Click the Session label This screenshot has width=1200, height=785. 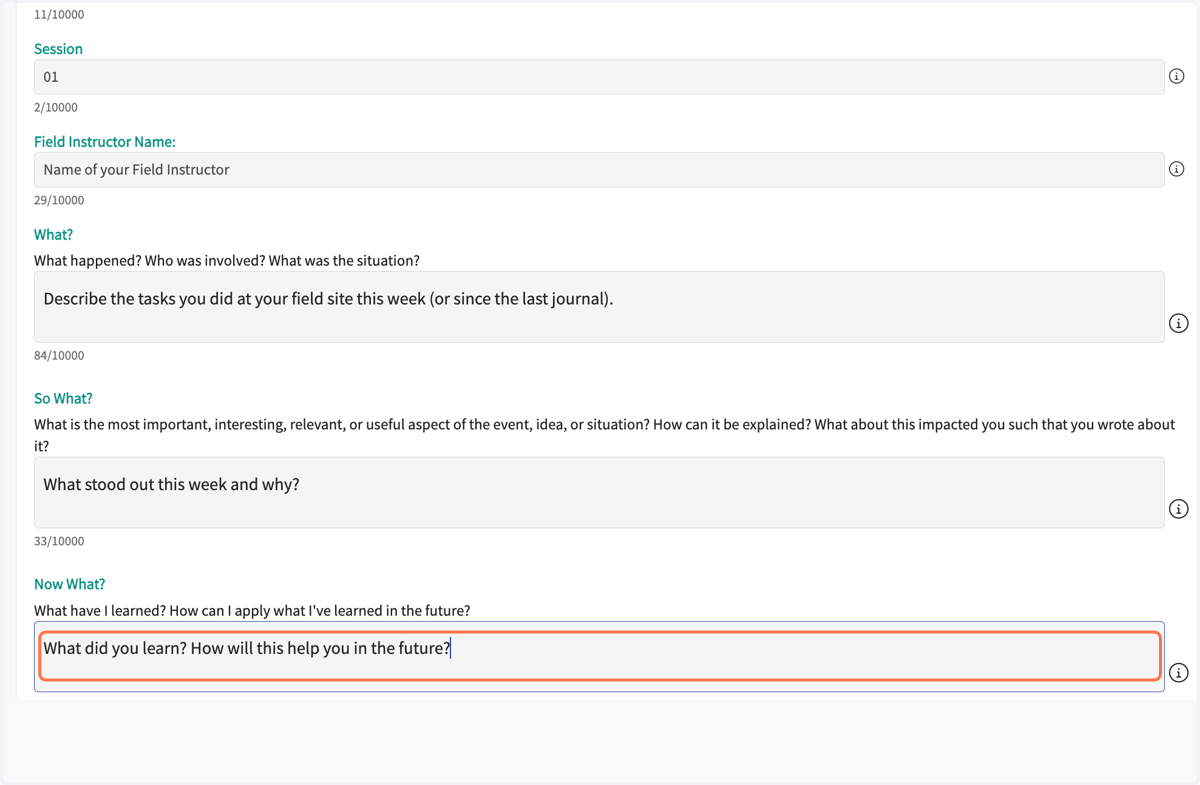point(58,49)
